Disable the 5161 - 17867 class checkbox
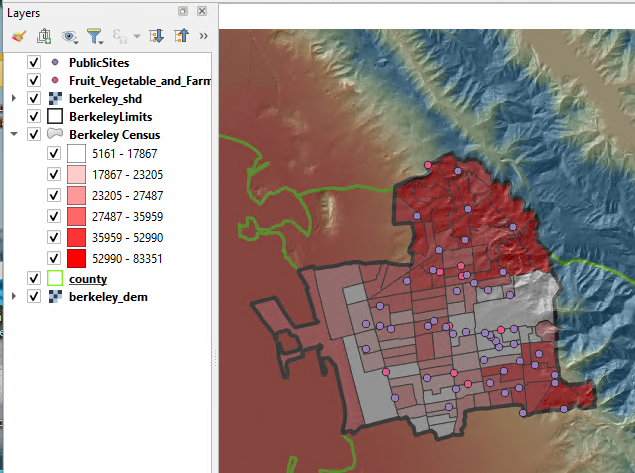This screenshot has height=473, width=635. (54, 154)
